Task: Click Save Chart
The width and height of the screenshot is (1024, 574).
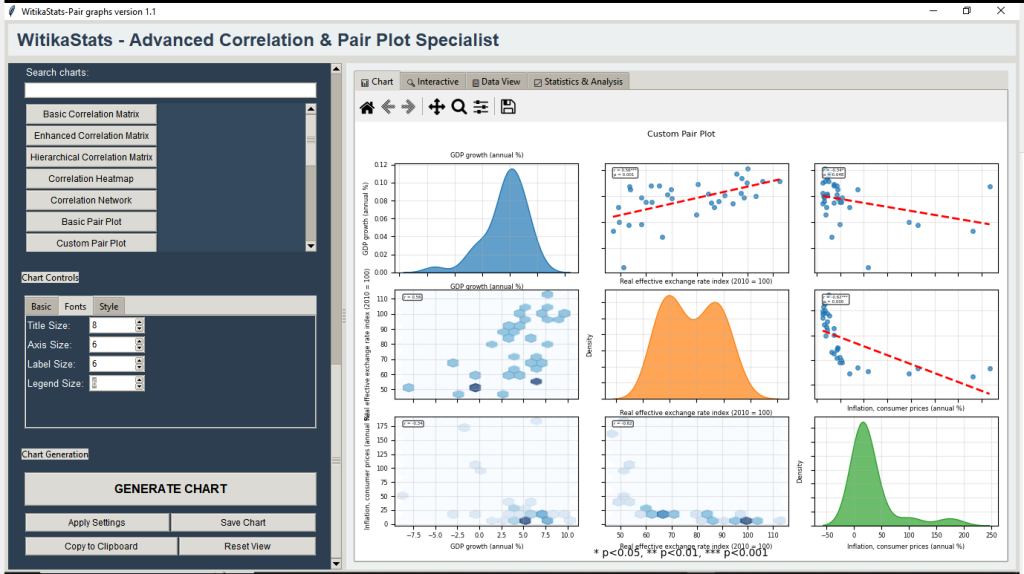Action: (243, 522)
